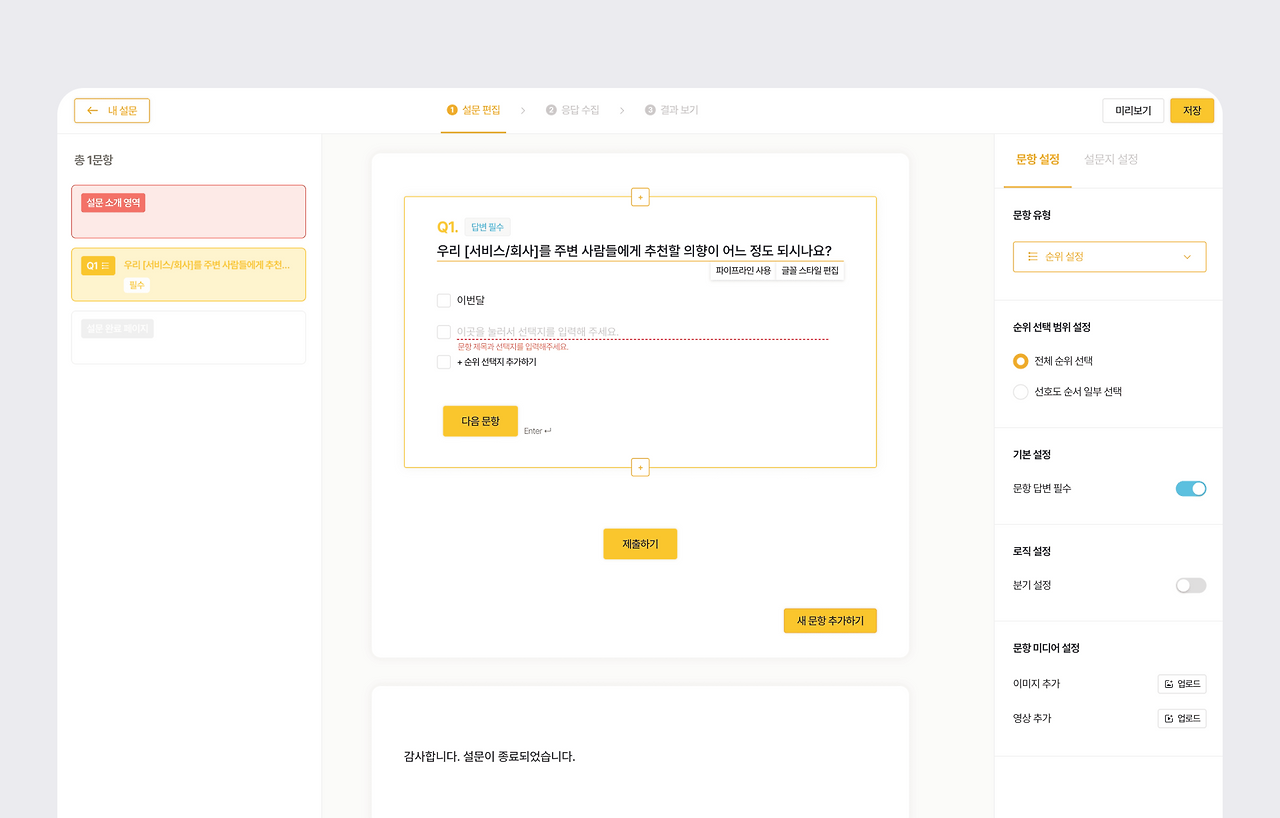Image resolution: width=1280 pixels, height=818 pixels.
Task: Add a question with 새 문항 추가하기
Action: tap(830, 621)
